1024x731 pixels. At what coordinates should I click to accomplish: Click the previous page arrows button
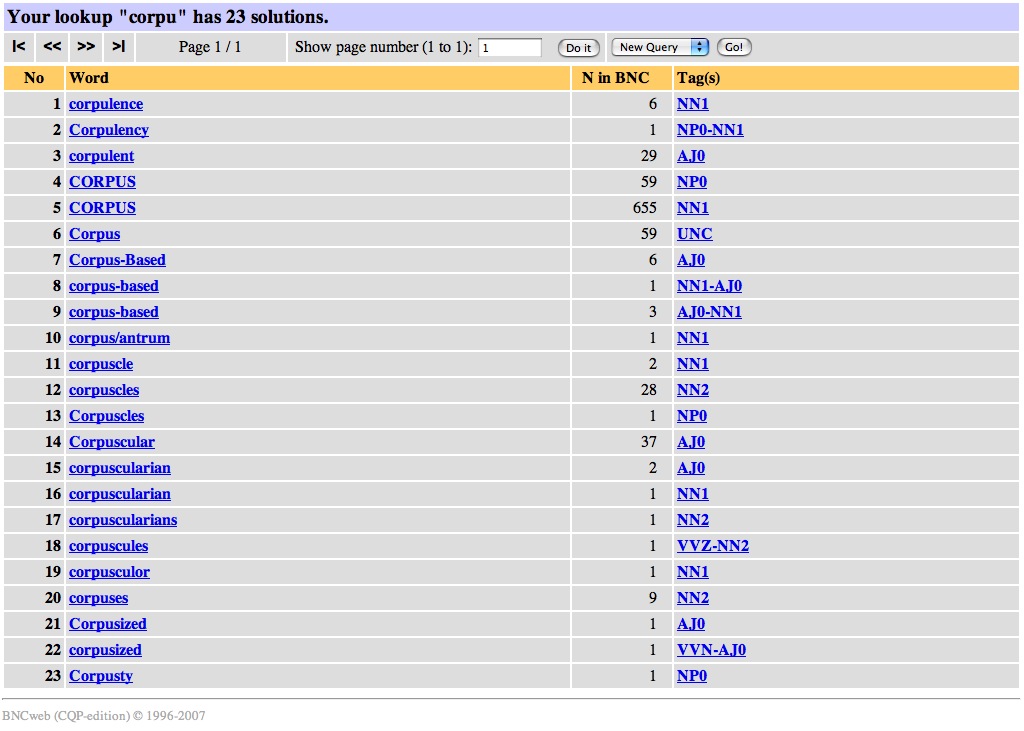(52, 47)
